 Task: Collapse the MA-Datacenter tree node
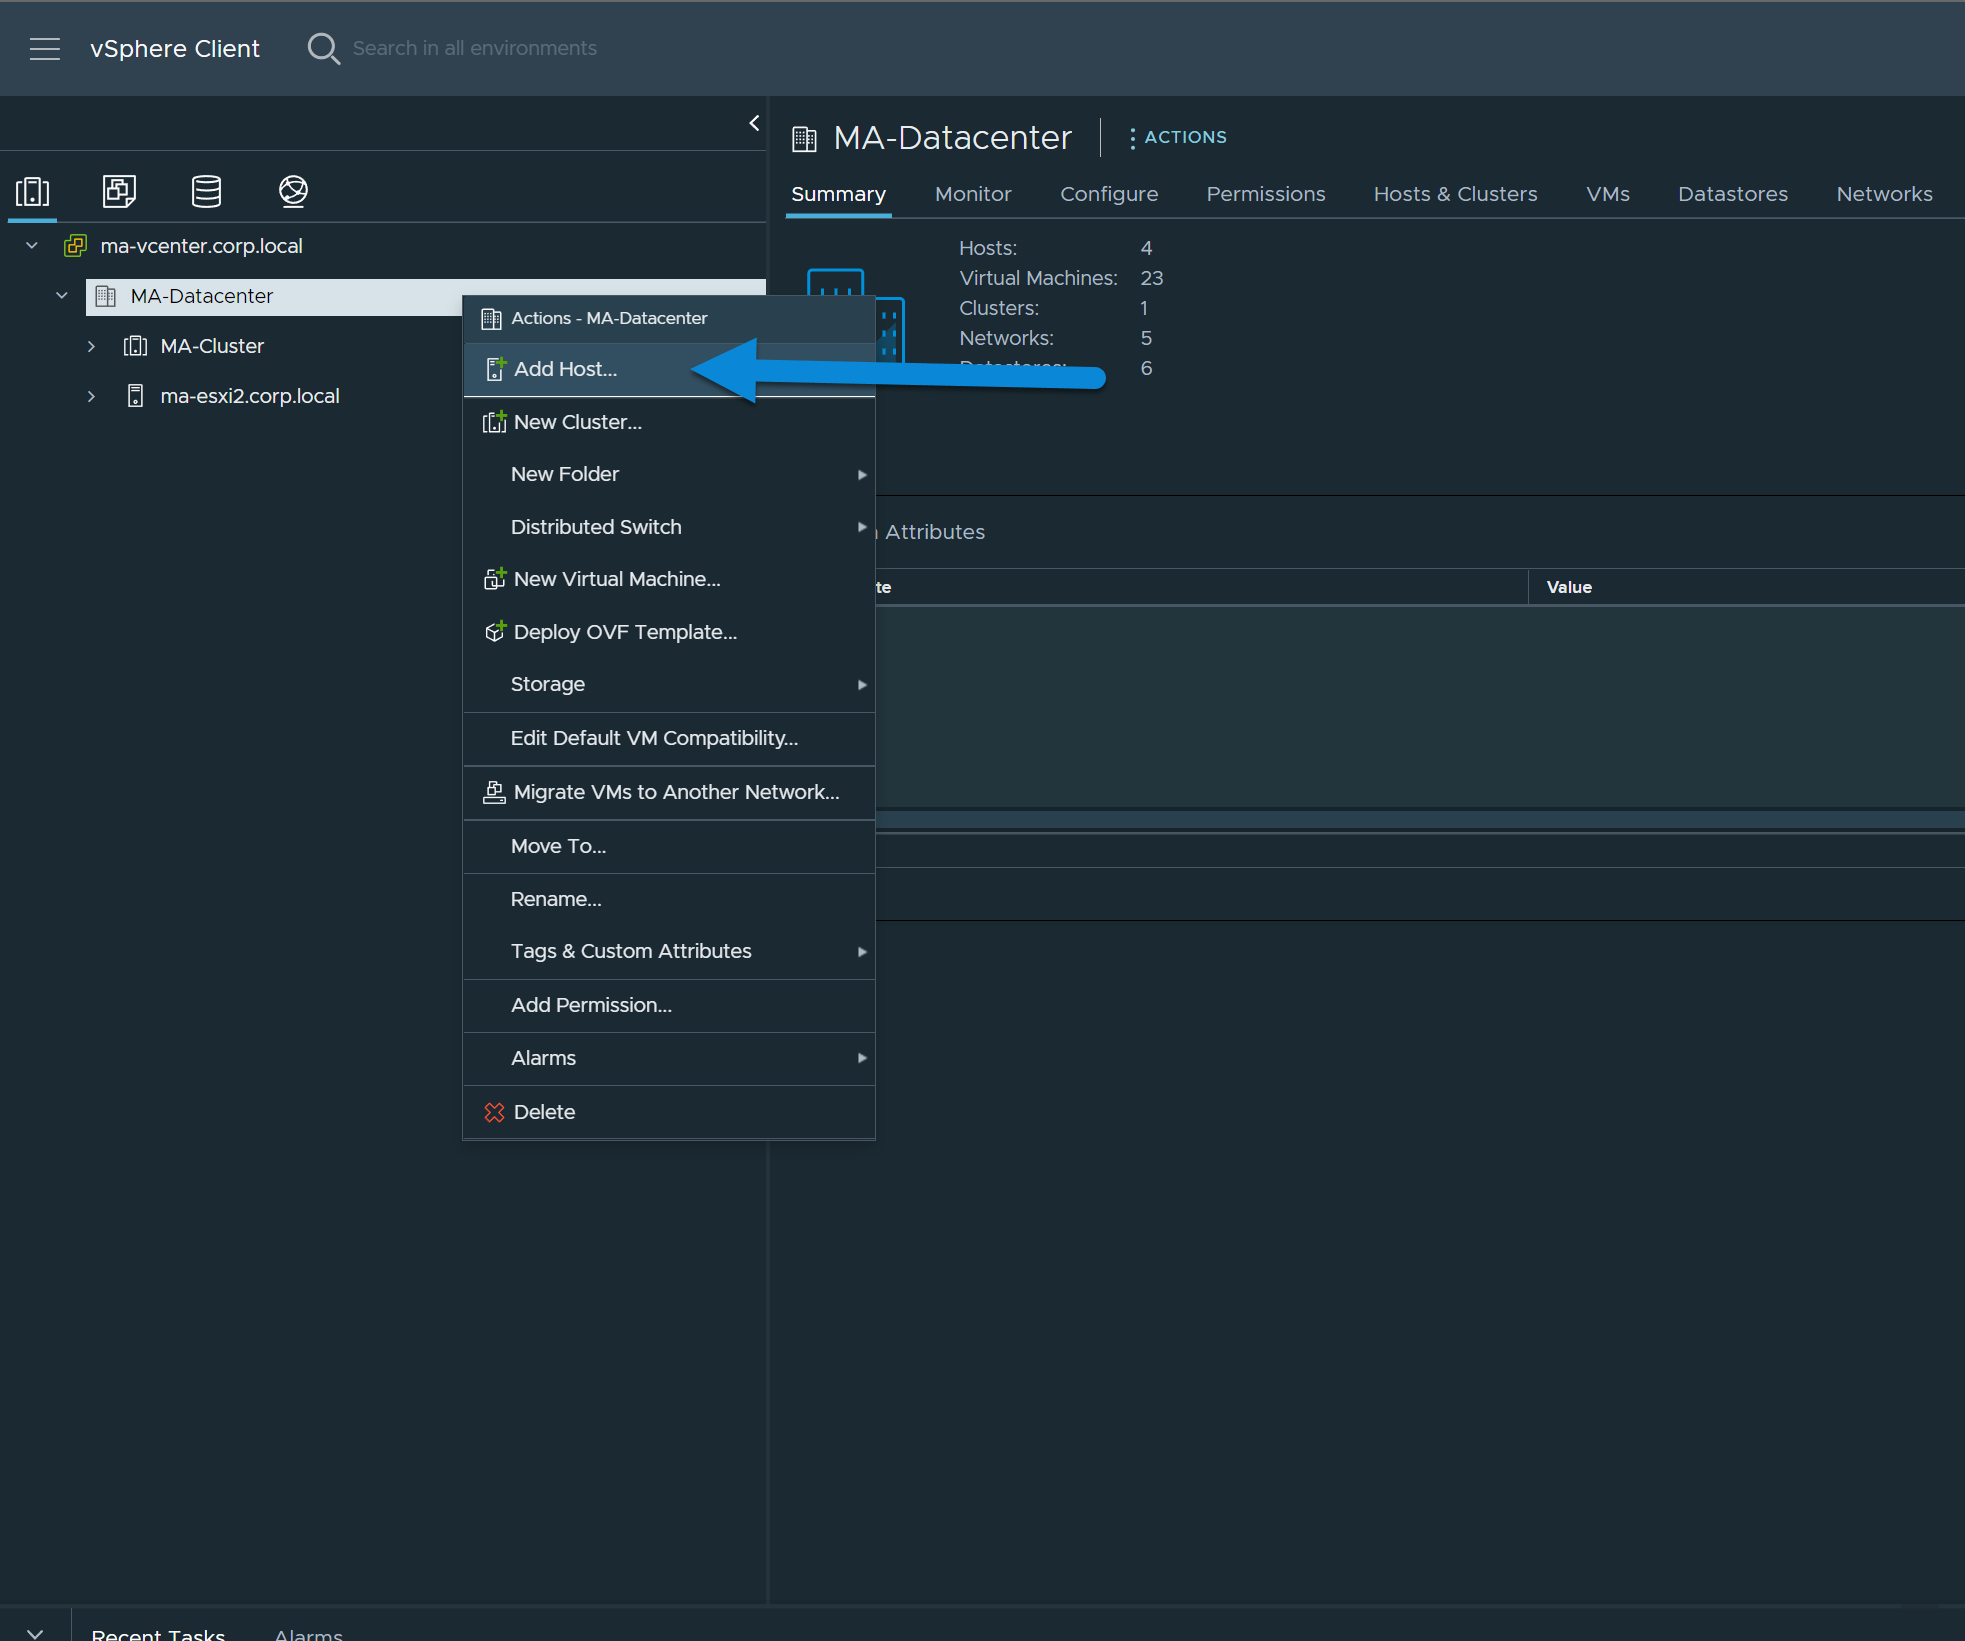pos(62,296)
